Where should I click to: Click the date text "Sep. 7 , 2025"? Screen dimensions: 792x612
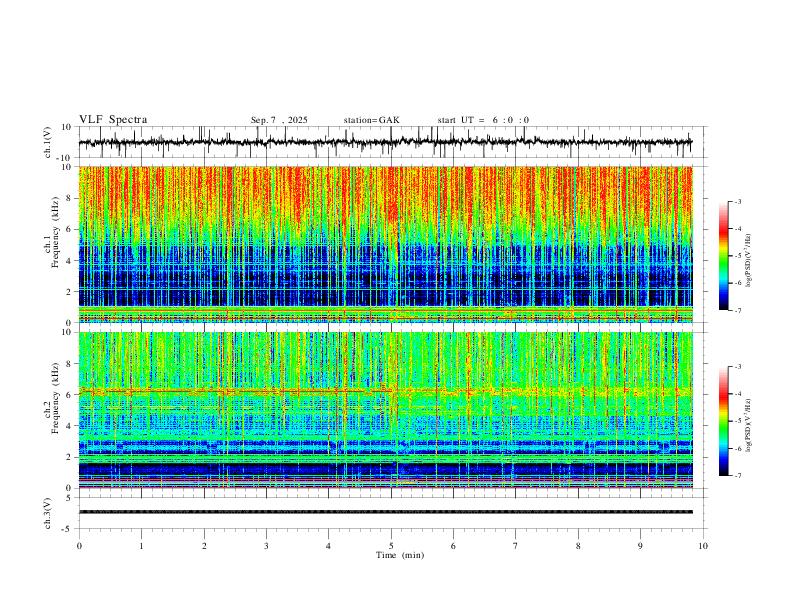(x=279, y=120)
